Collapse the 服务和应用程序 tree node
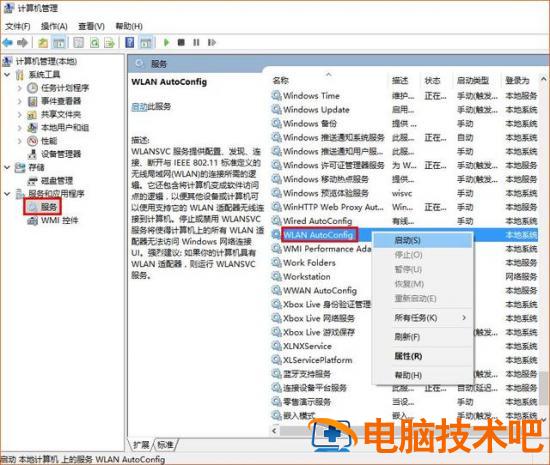This screenshot has width=550, height=465. (7, 194)
